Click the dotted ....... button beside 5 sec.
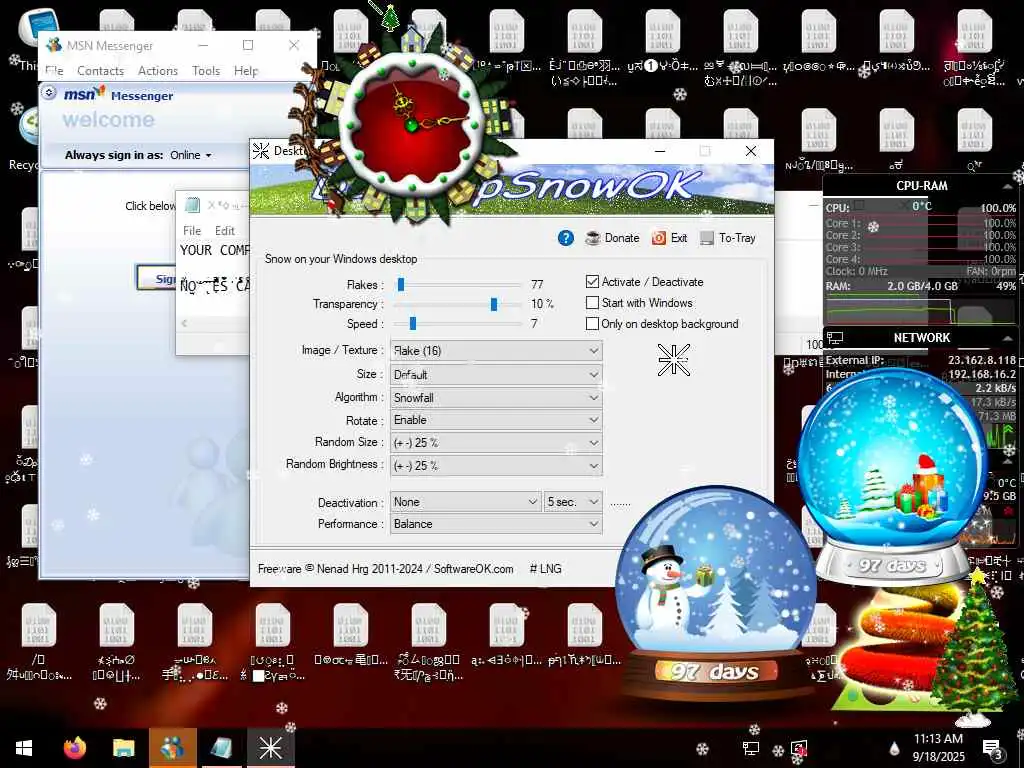 click(x=620, y=504)
